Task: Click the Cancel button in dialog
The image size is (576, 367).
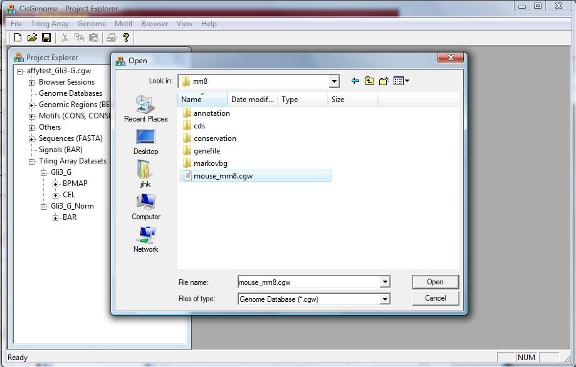Action: [435, 298]
